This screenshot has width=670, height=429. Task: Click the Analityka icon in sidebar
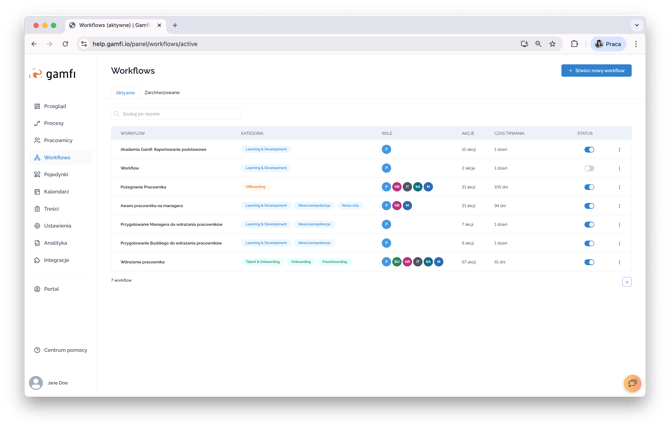point(37,243)
